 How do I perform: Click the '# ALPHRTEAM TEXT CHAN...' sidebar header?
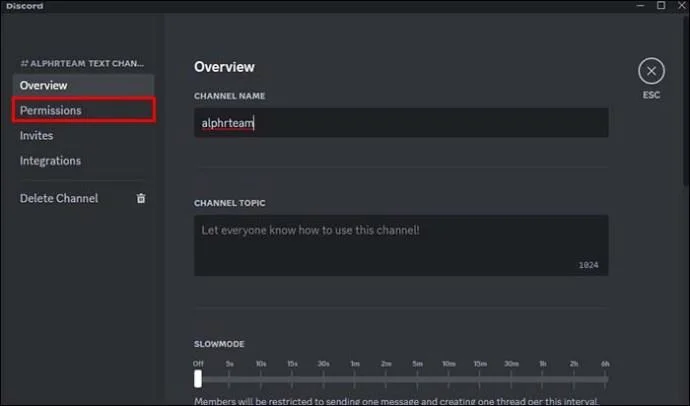82,63
